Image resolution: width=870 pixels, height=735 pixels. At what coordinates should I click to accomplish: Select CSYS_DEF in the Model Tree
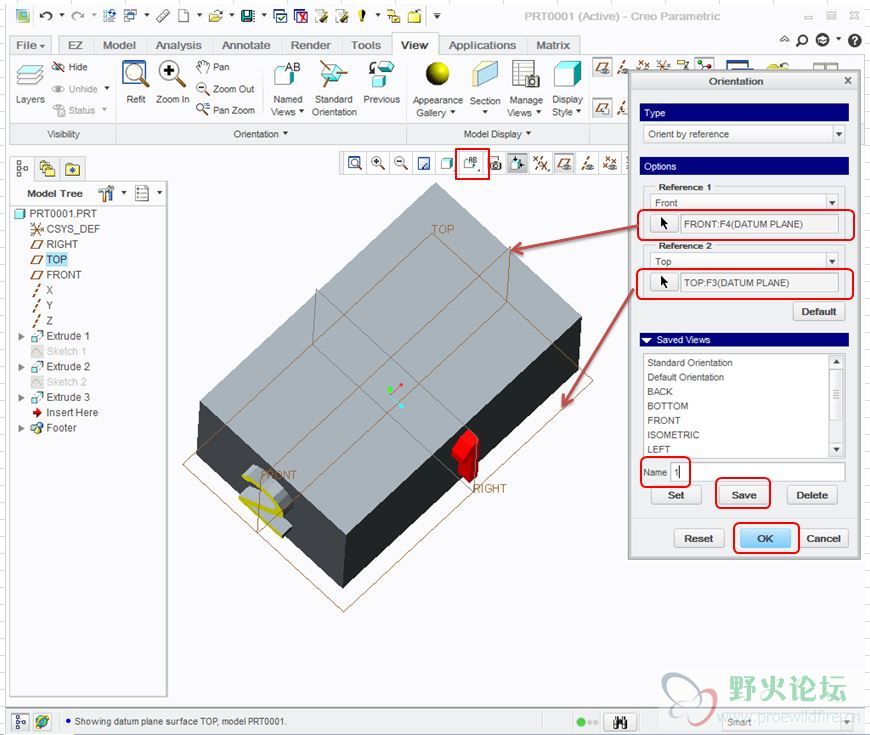65,229
